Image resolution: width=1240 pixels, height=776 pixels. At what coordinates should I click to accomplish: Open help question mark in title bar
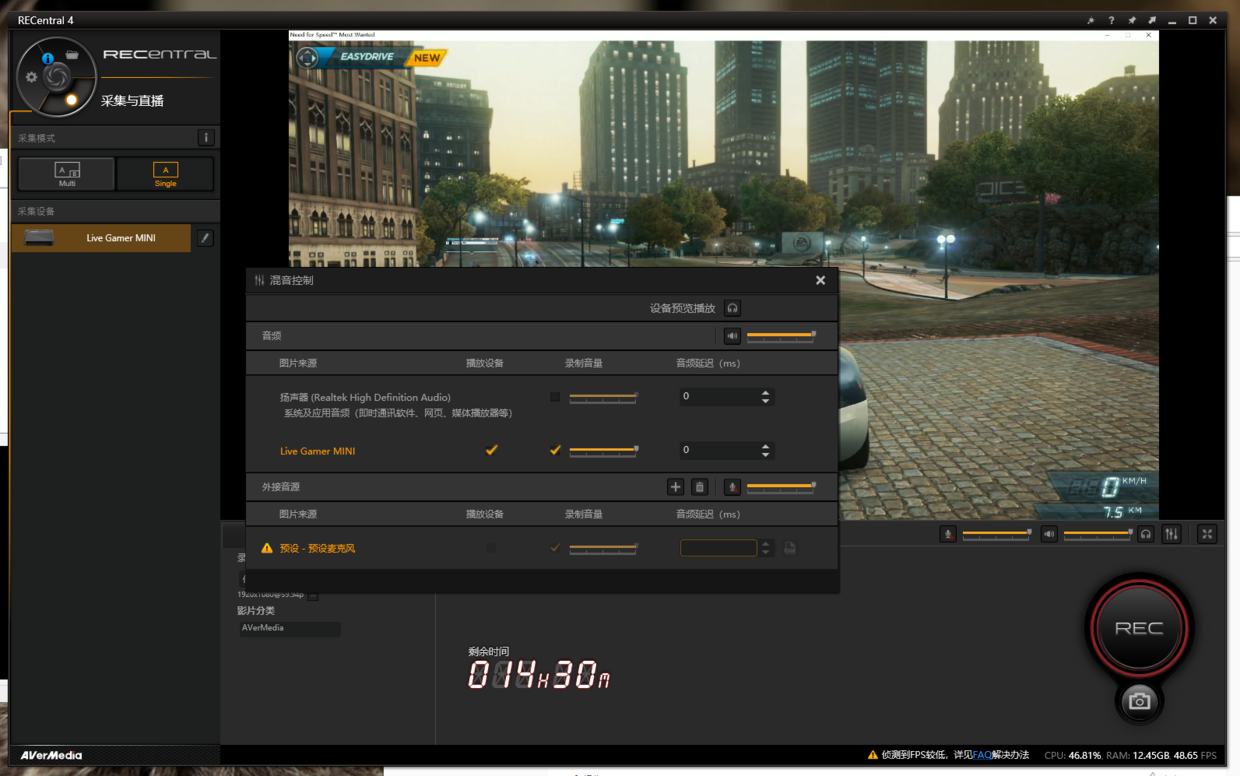pyautogui.click(x=1111, y=20)
